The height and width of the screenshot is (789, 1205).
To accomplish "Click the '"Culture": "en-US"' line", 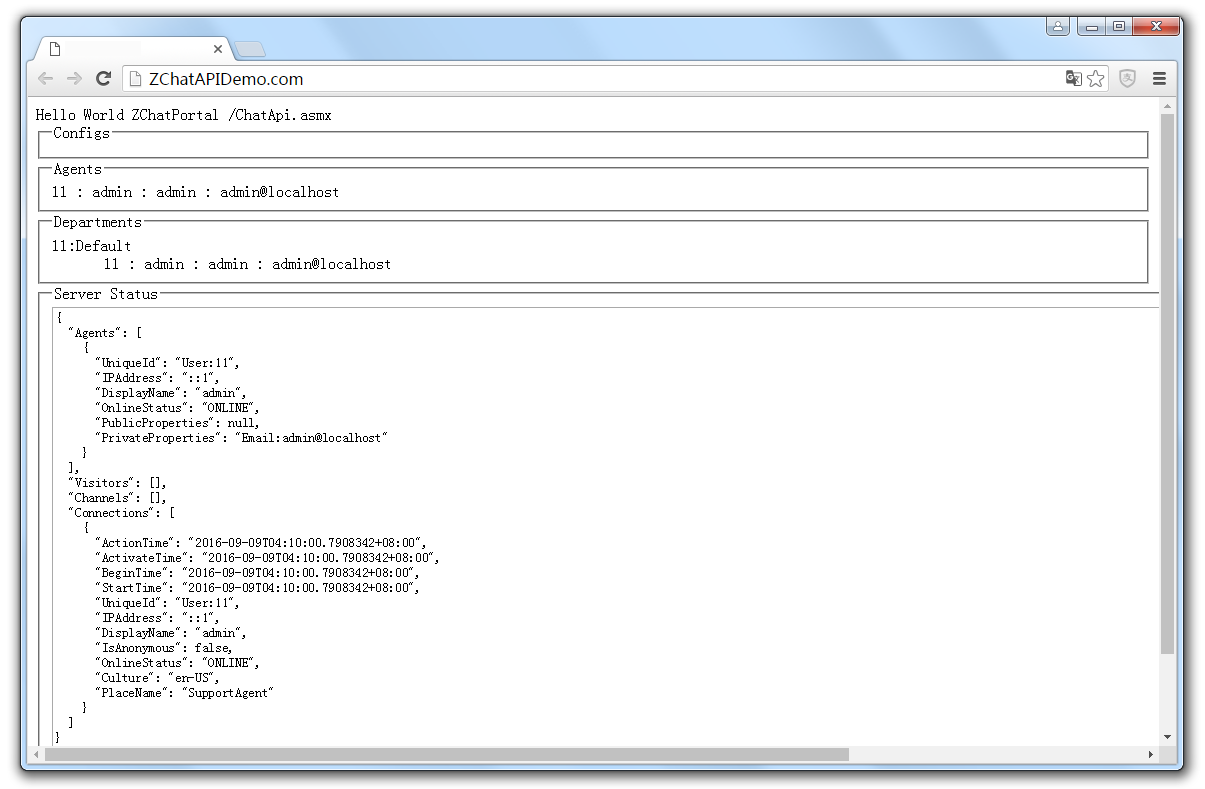I will (x=157, y=678).
